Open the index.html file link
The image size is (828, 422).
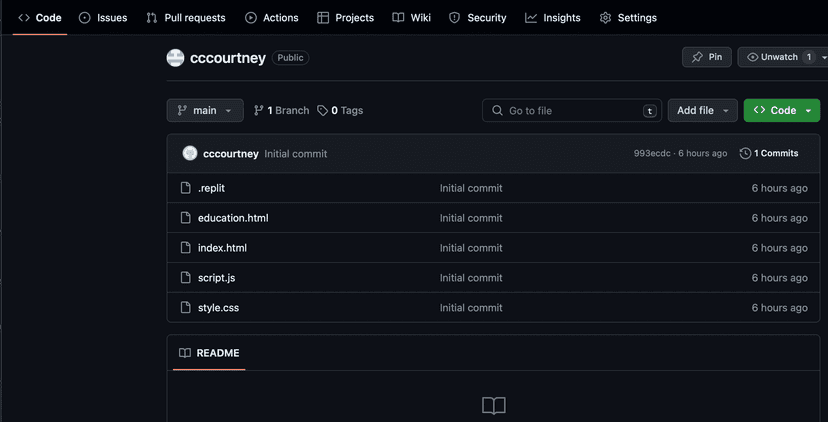pos(222,248)
